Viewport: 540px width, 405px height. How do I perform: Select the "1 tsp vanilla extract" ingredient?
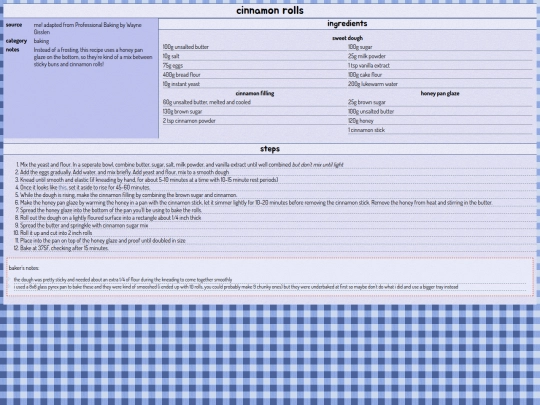click(x=369, y=65)
